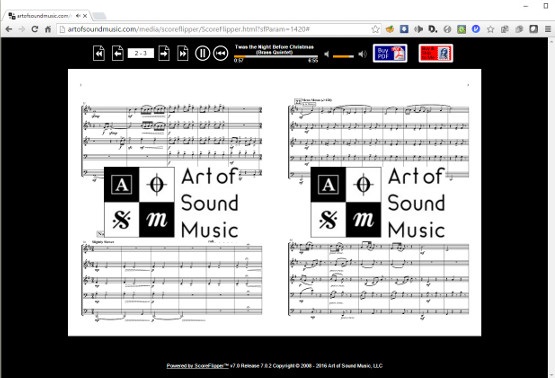Click the black D. extension icon

[433, 29]
